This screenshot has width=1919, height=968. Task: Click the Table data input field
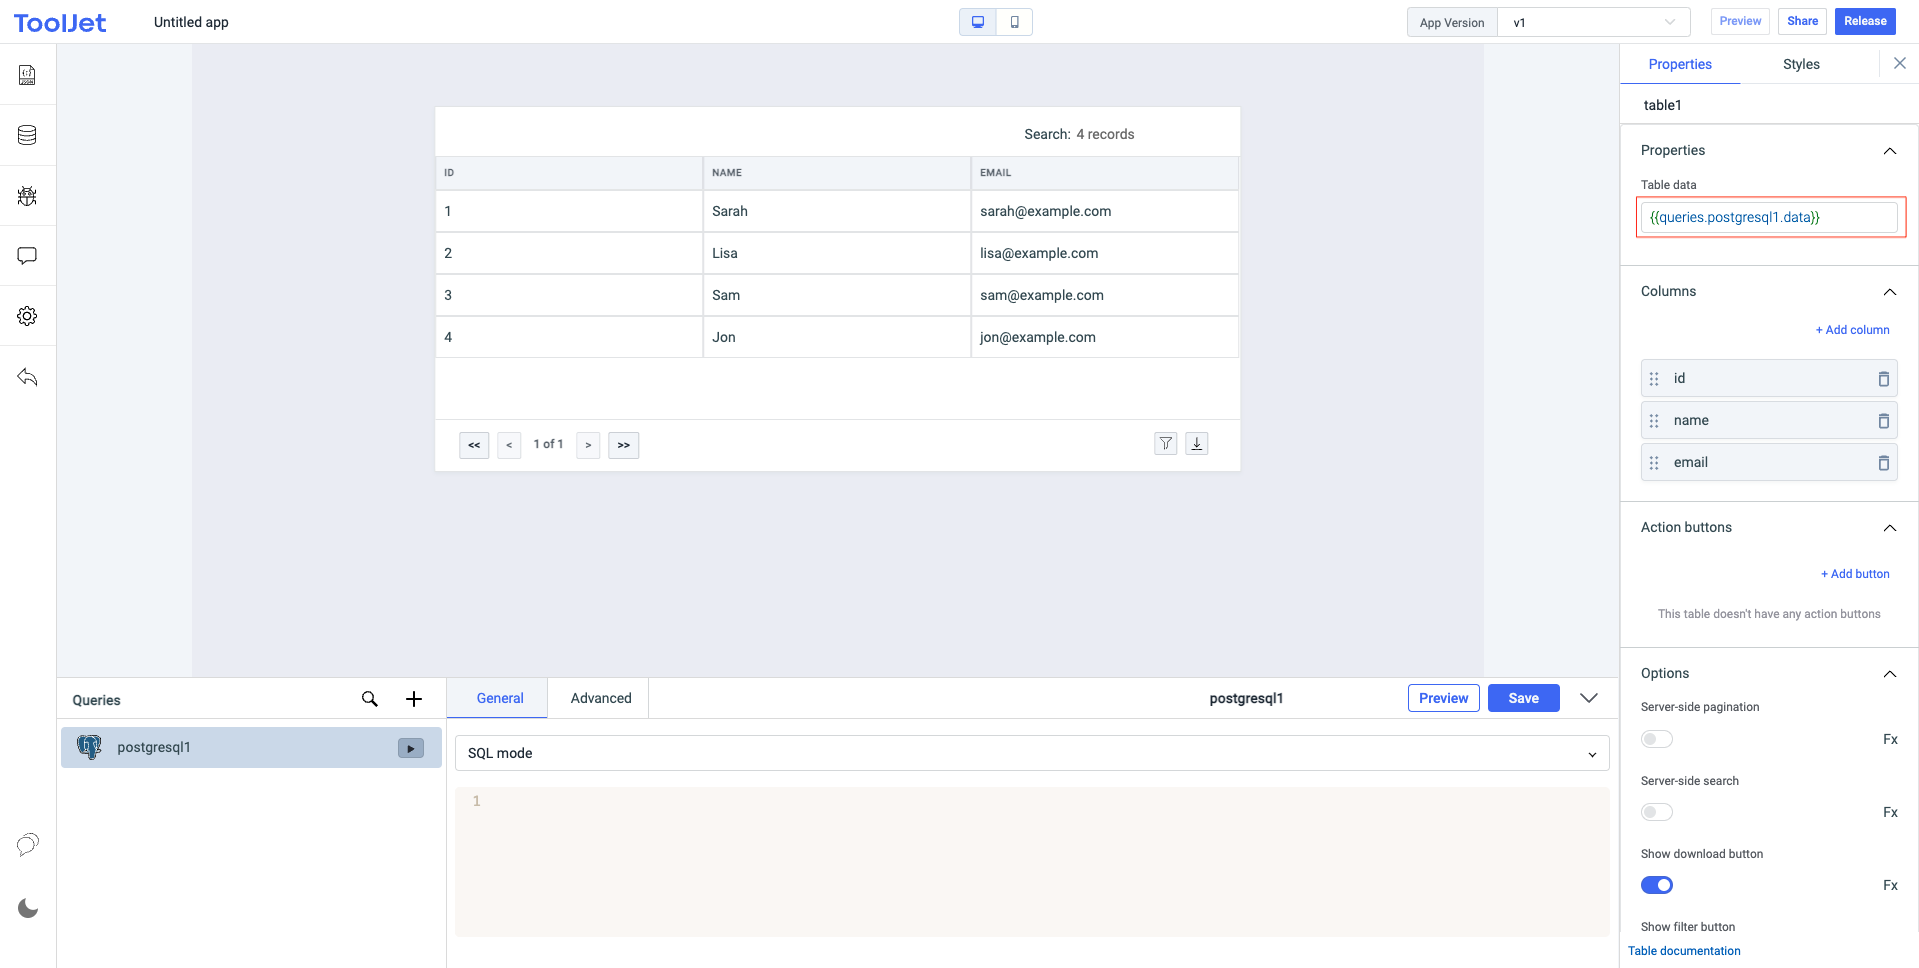pos(1768,217)
